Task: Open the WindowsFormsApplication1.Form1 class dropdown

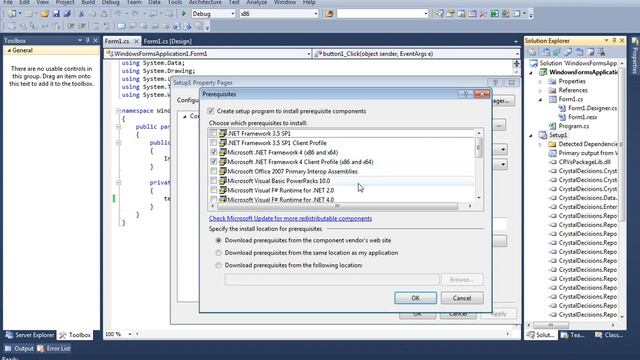Action: click(x=309, y=53)
